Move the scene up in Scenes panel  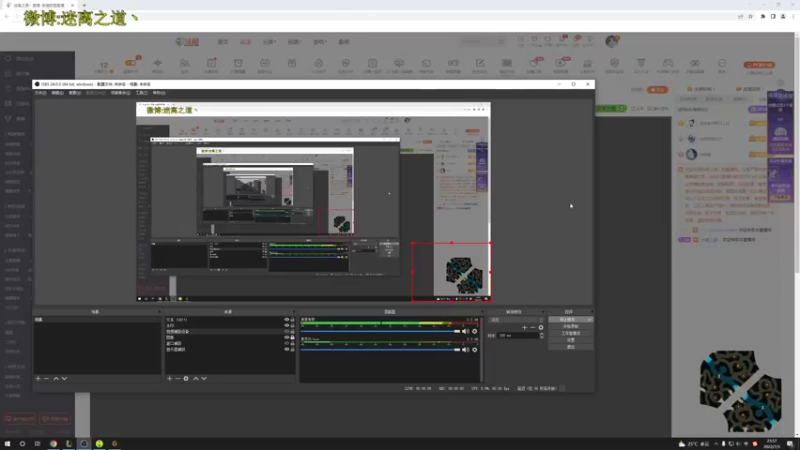coord(56,379)
